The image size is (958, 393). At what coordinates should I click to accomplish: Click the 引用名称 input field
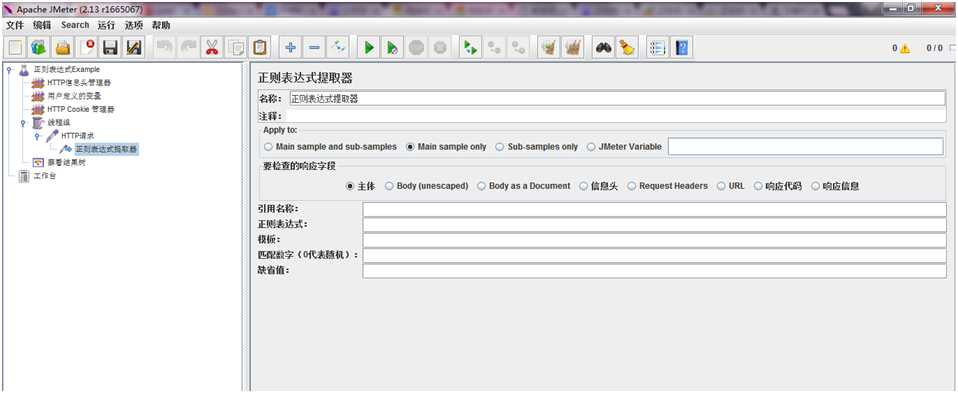[x=654, y=210]
